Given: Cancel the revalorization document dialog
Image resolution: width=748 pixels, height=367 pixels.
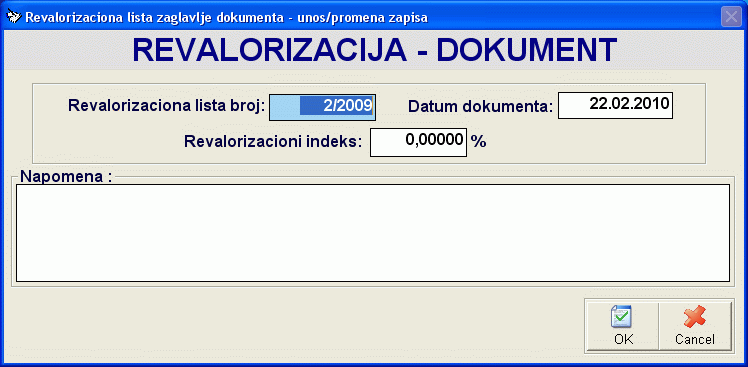Looking at the screenshot, I should click(x=695, y=326).
